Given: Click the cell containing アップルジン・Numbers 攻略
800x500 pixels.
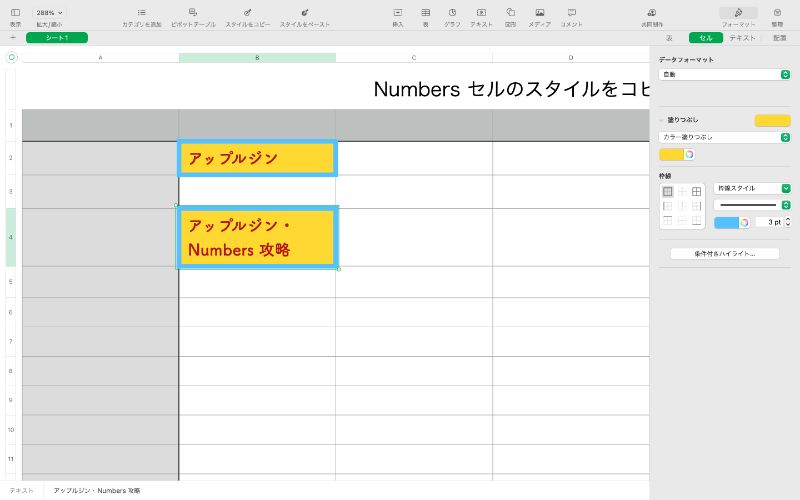Looking at the screenshot, I should [257, 237].
